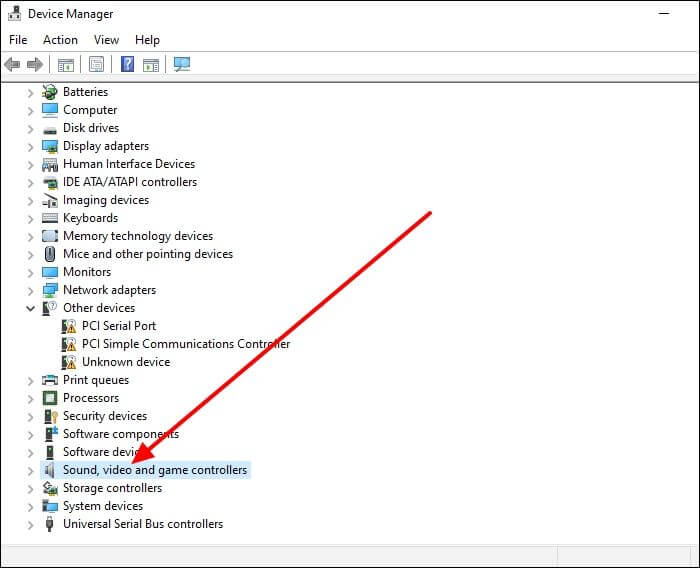Click the PCI Serial Port warning icon
This screenshot has width=700, height=568.
click(68, 326)
